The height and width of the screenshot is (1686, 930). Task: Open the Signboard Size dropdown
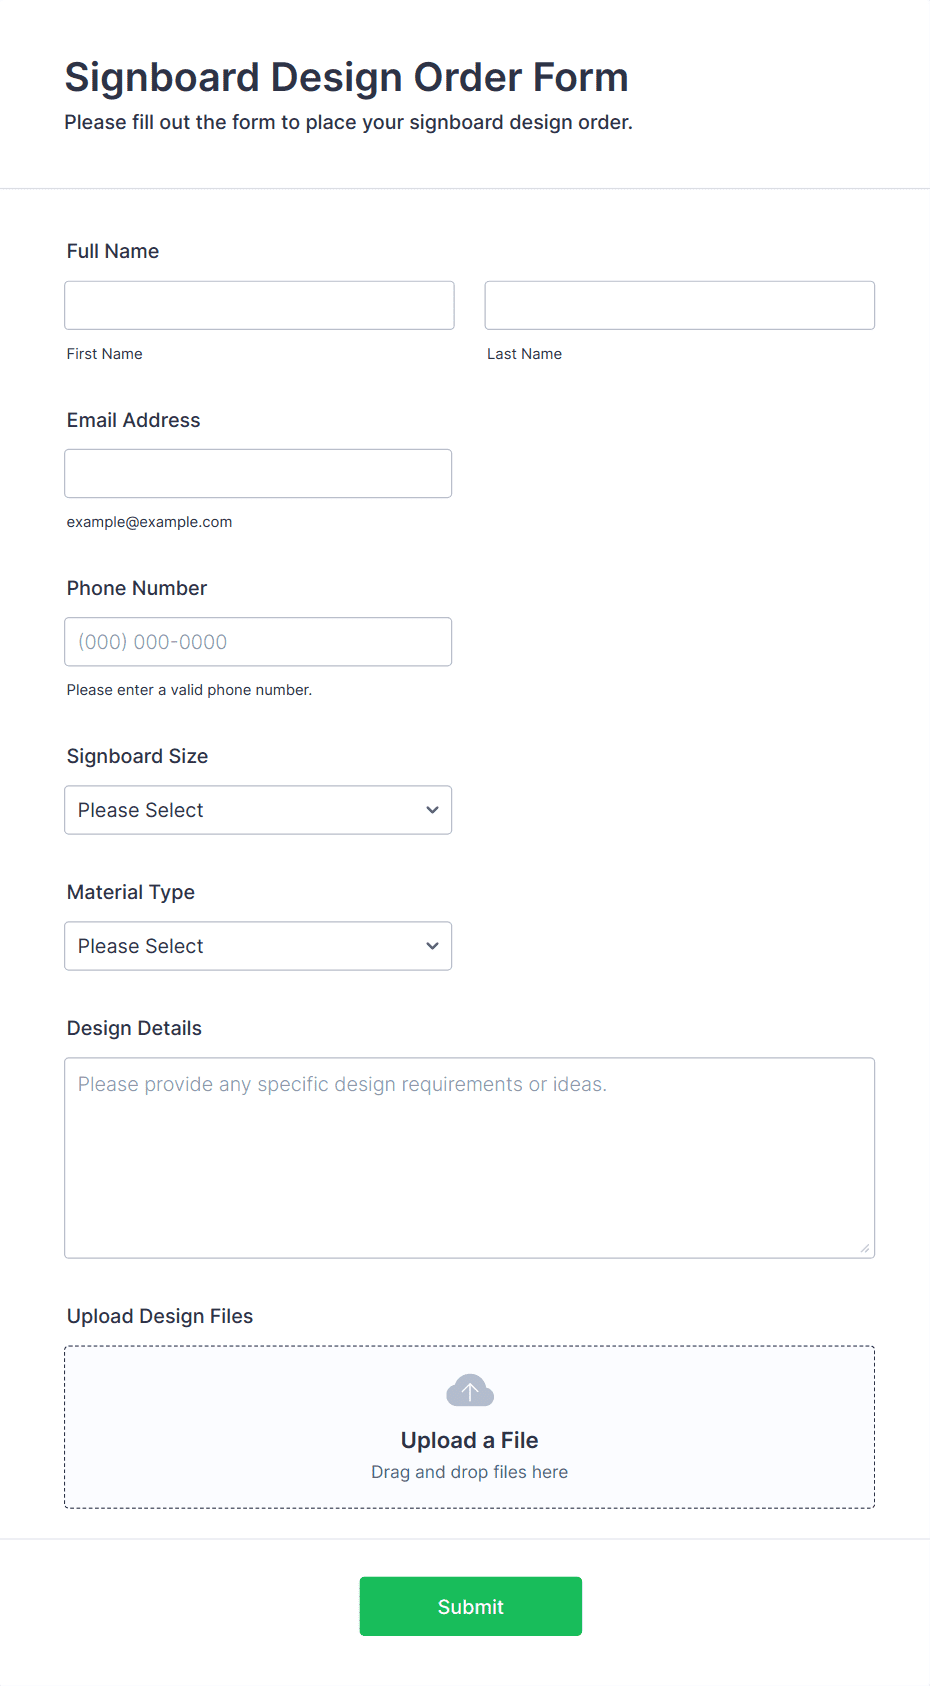257,810
